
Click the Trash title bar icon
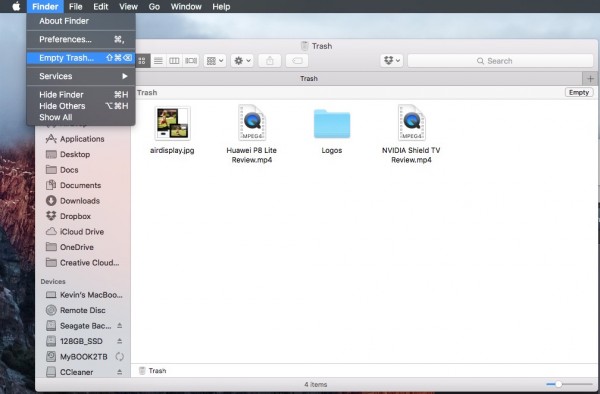304,46
